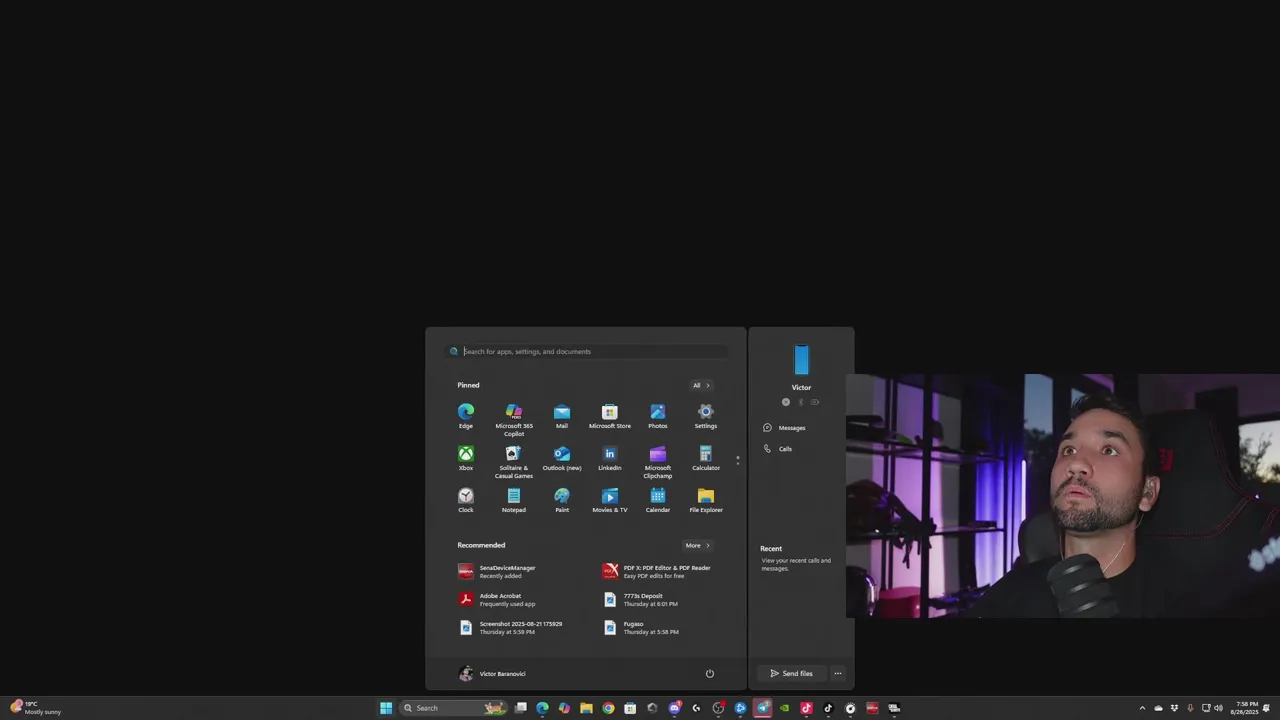Open Microsoft Store from pinned apps

pos(610,416)
